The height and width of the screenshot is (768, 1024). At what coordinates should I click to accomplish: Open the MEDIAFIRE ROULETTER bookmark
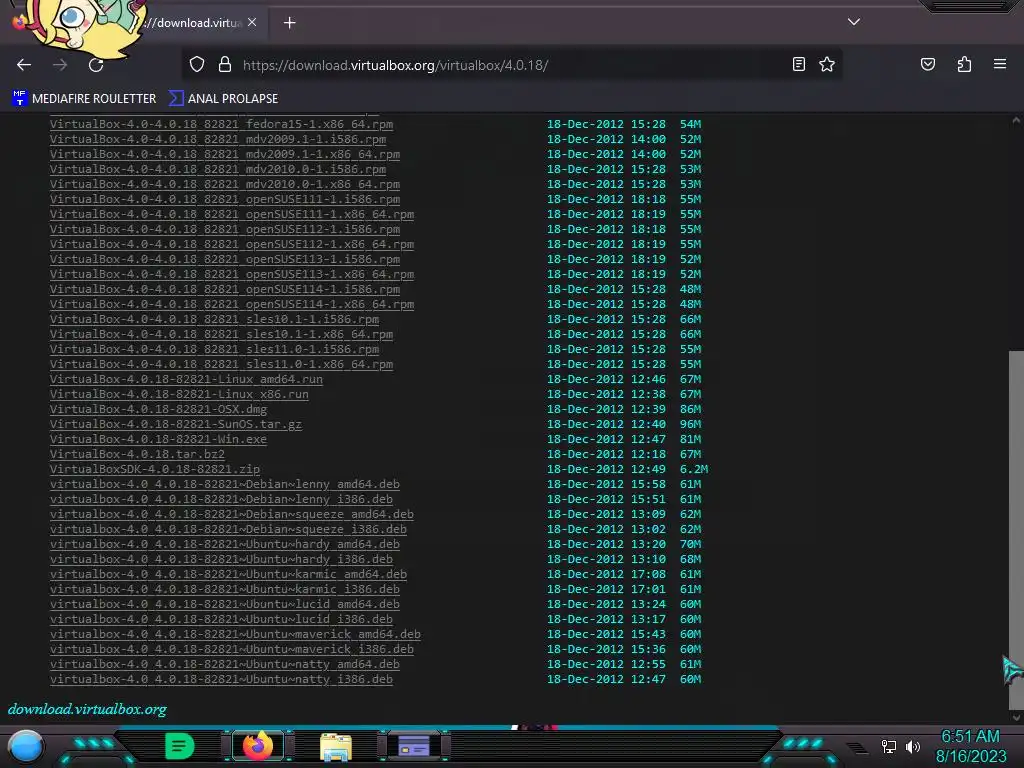pos(84,99)
